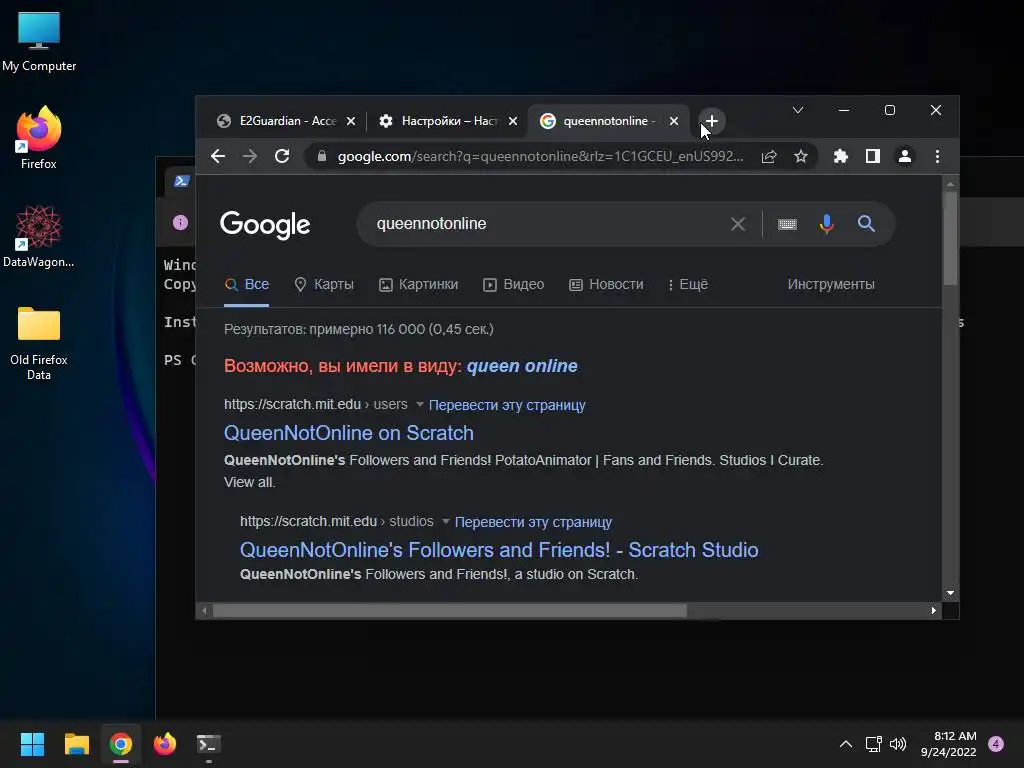Expand dropdown arrow next to scratch.mit.edu › users
Viewport: 1024px width, 768px height.
419,404
